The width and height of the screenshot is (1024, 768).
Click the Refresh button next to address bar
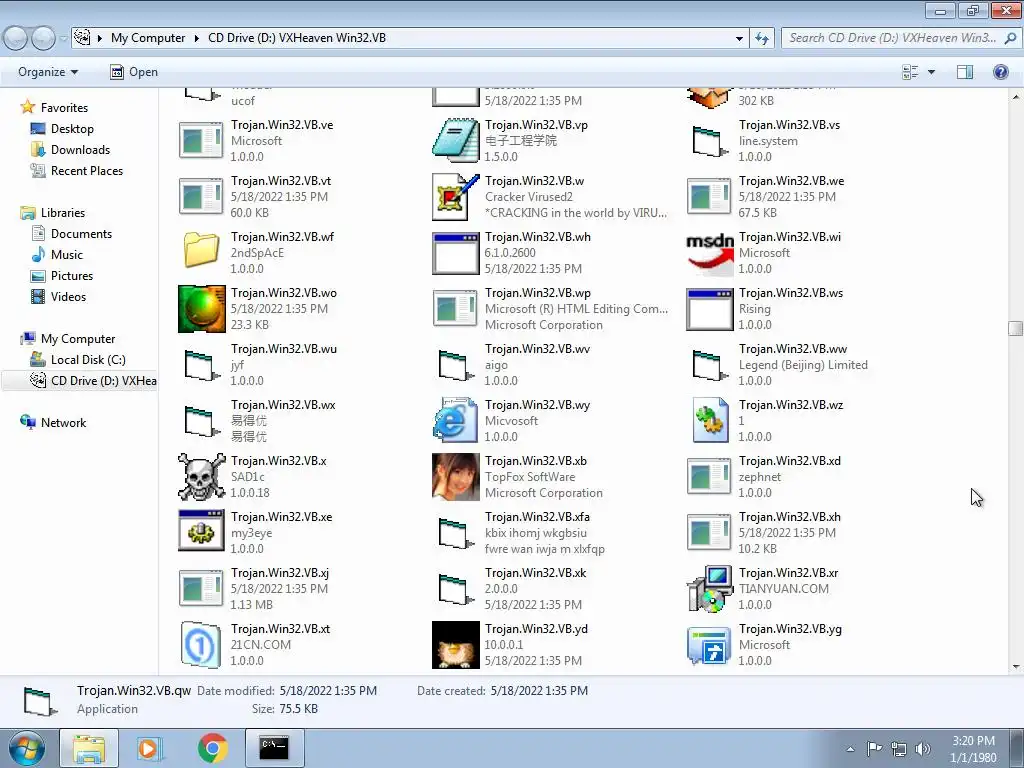[761, 38]
